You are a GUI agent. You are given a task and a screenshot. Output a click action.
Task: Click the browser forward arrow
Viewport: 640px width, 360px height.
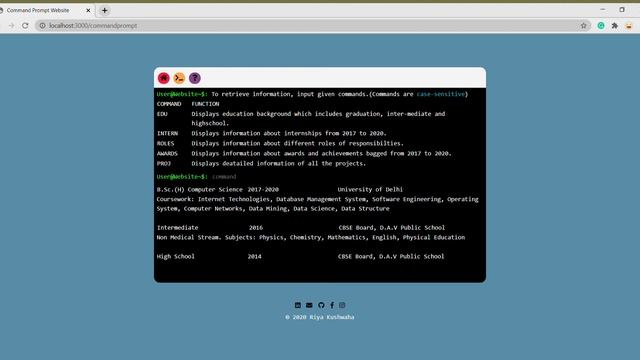(11, 25)
